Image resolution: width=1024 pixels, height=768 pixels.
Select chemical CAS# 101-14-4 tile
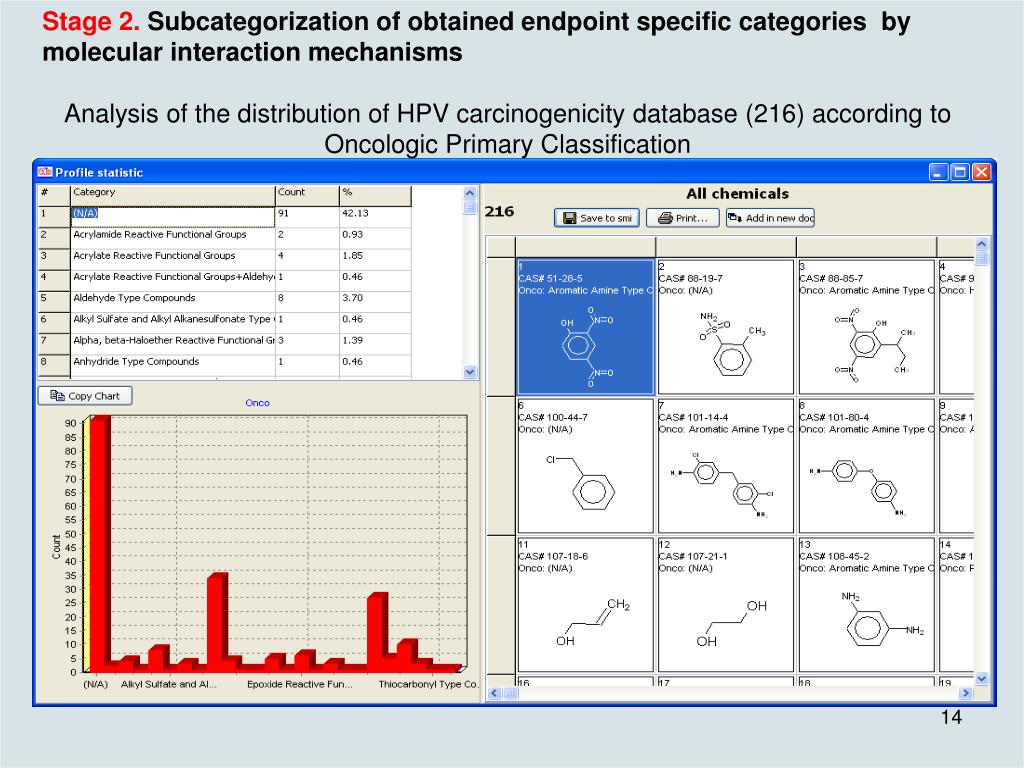click(x=726, y=466)
